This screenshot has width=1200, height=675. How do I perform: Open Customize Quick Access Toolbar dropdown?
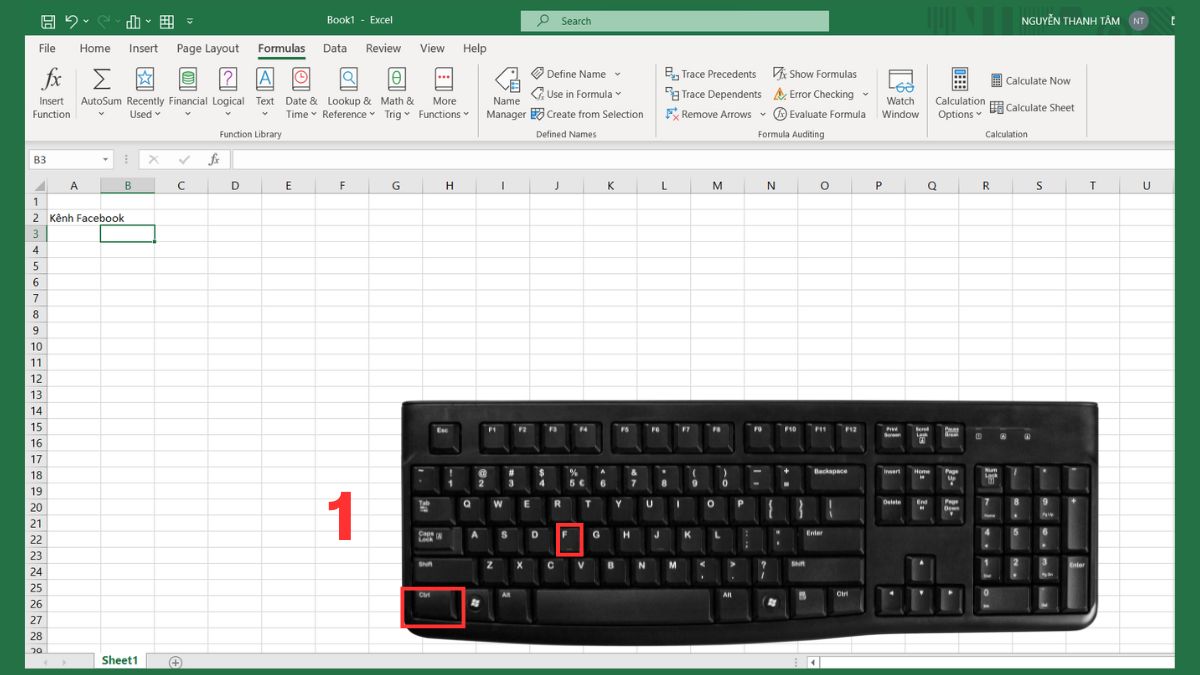(190, 20)
